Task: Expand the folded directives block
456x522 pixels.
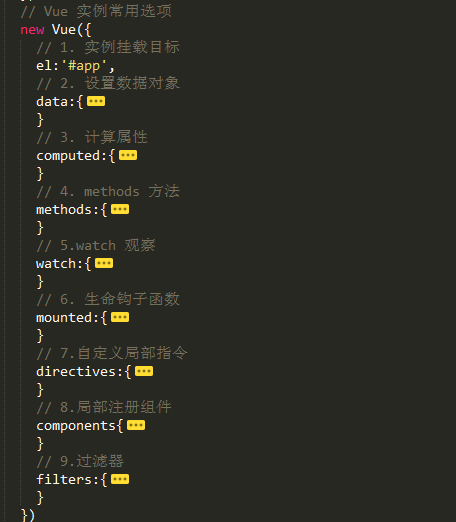Action: (x=144, y=371)
